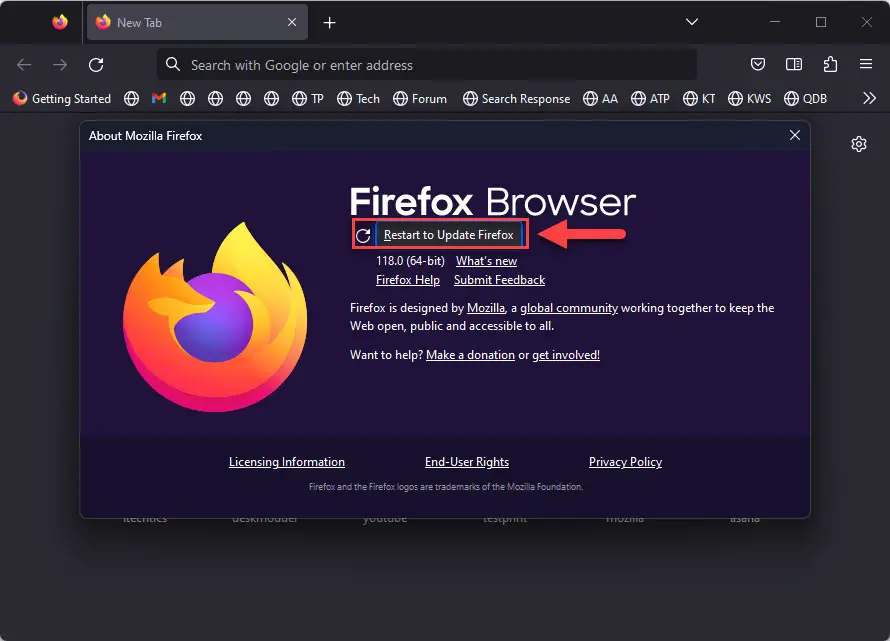Open the KWS bookmark
The width and height of the screenshot is (890, 641).
750,99
